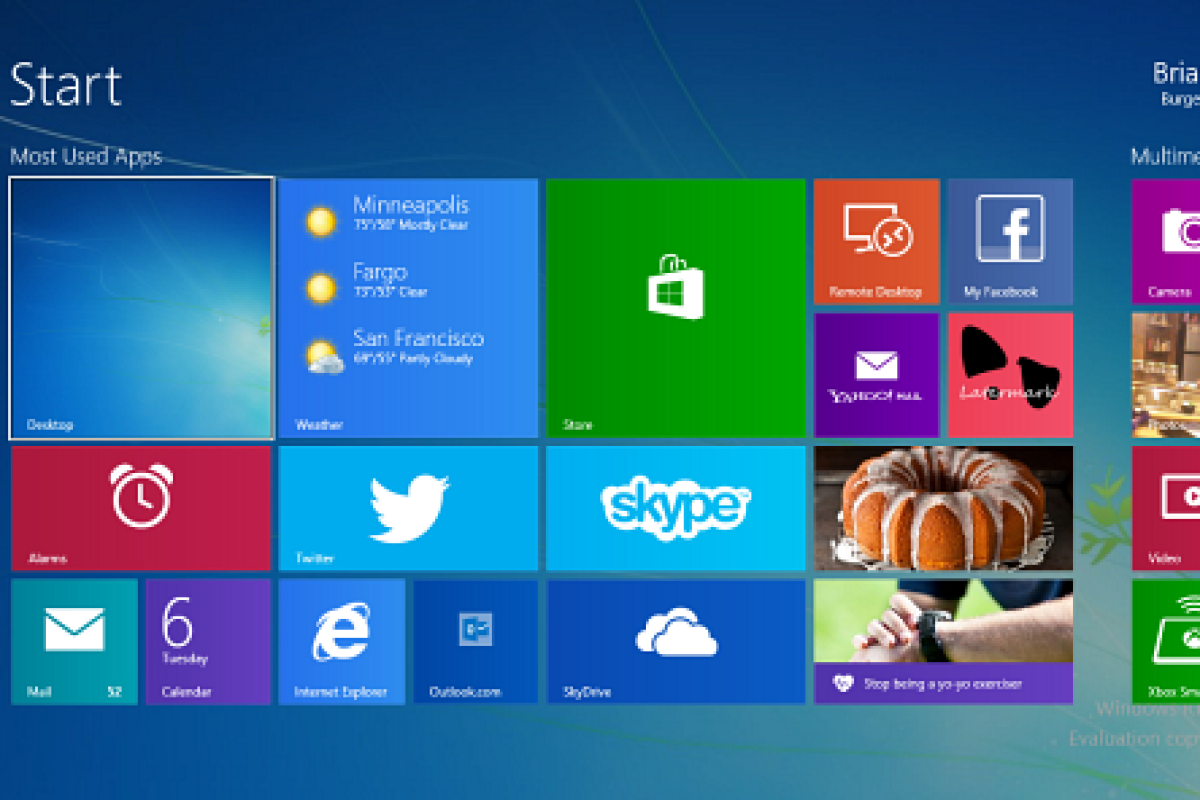Open Yahoo! Mail
Image resolution: width=1200 pixels, height=800 pixels.
pos(877,373)
